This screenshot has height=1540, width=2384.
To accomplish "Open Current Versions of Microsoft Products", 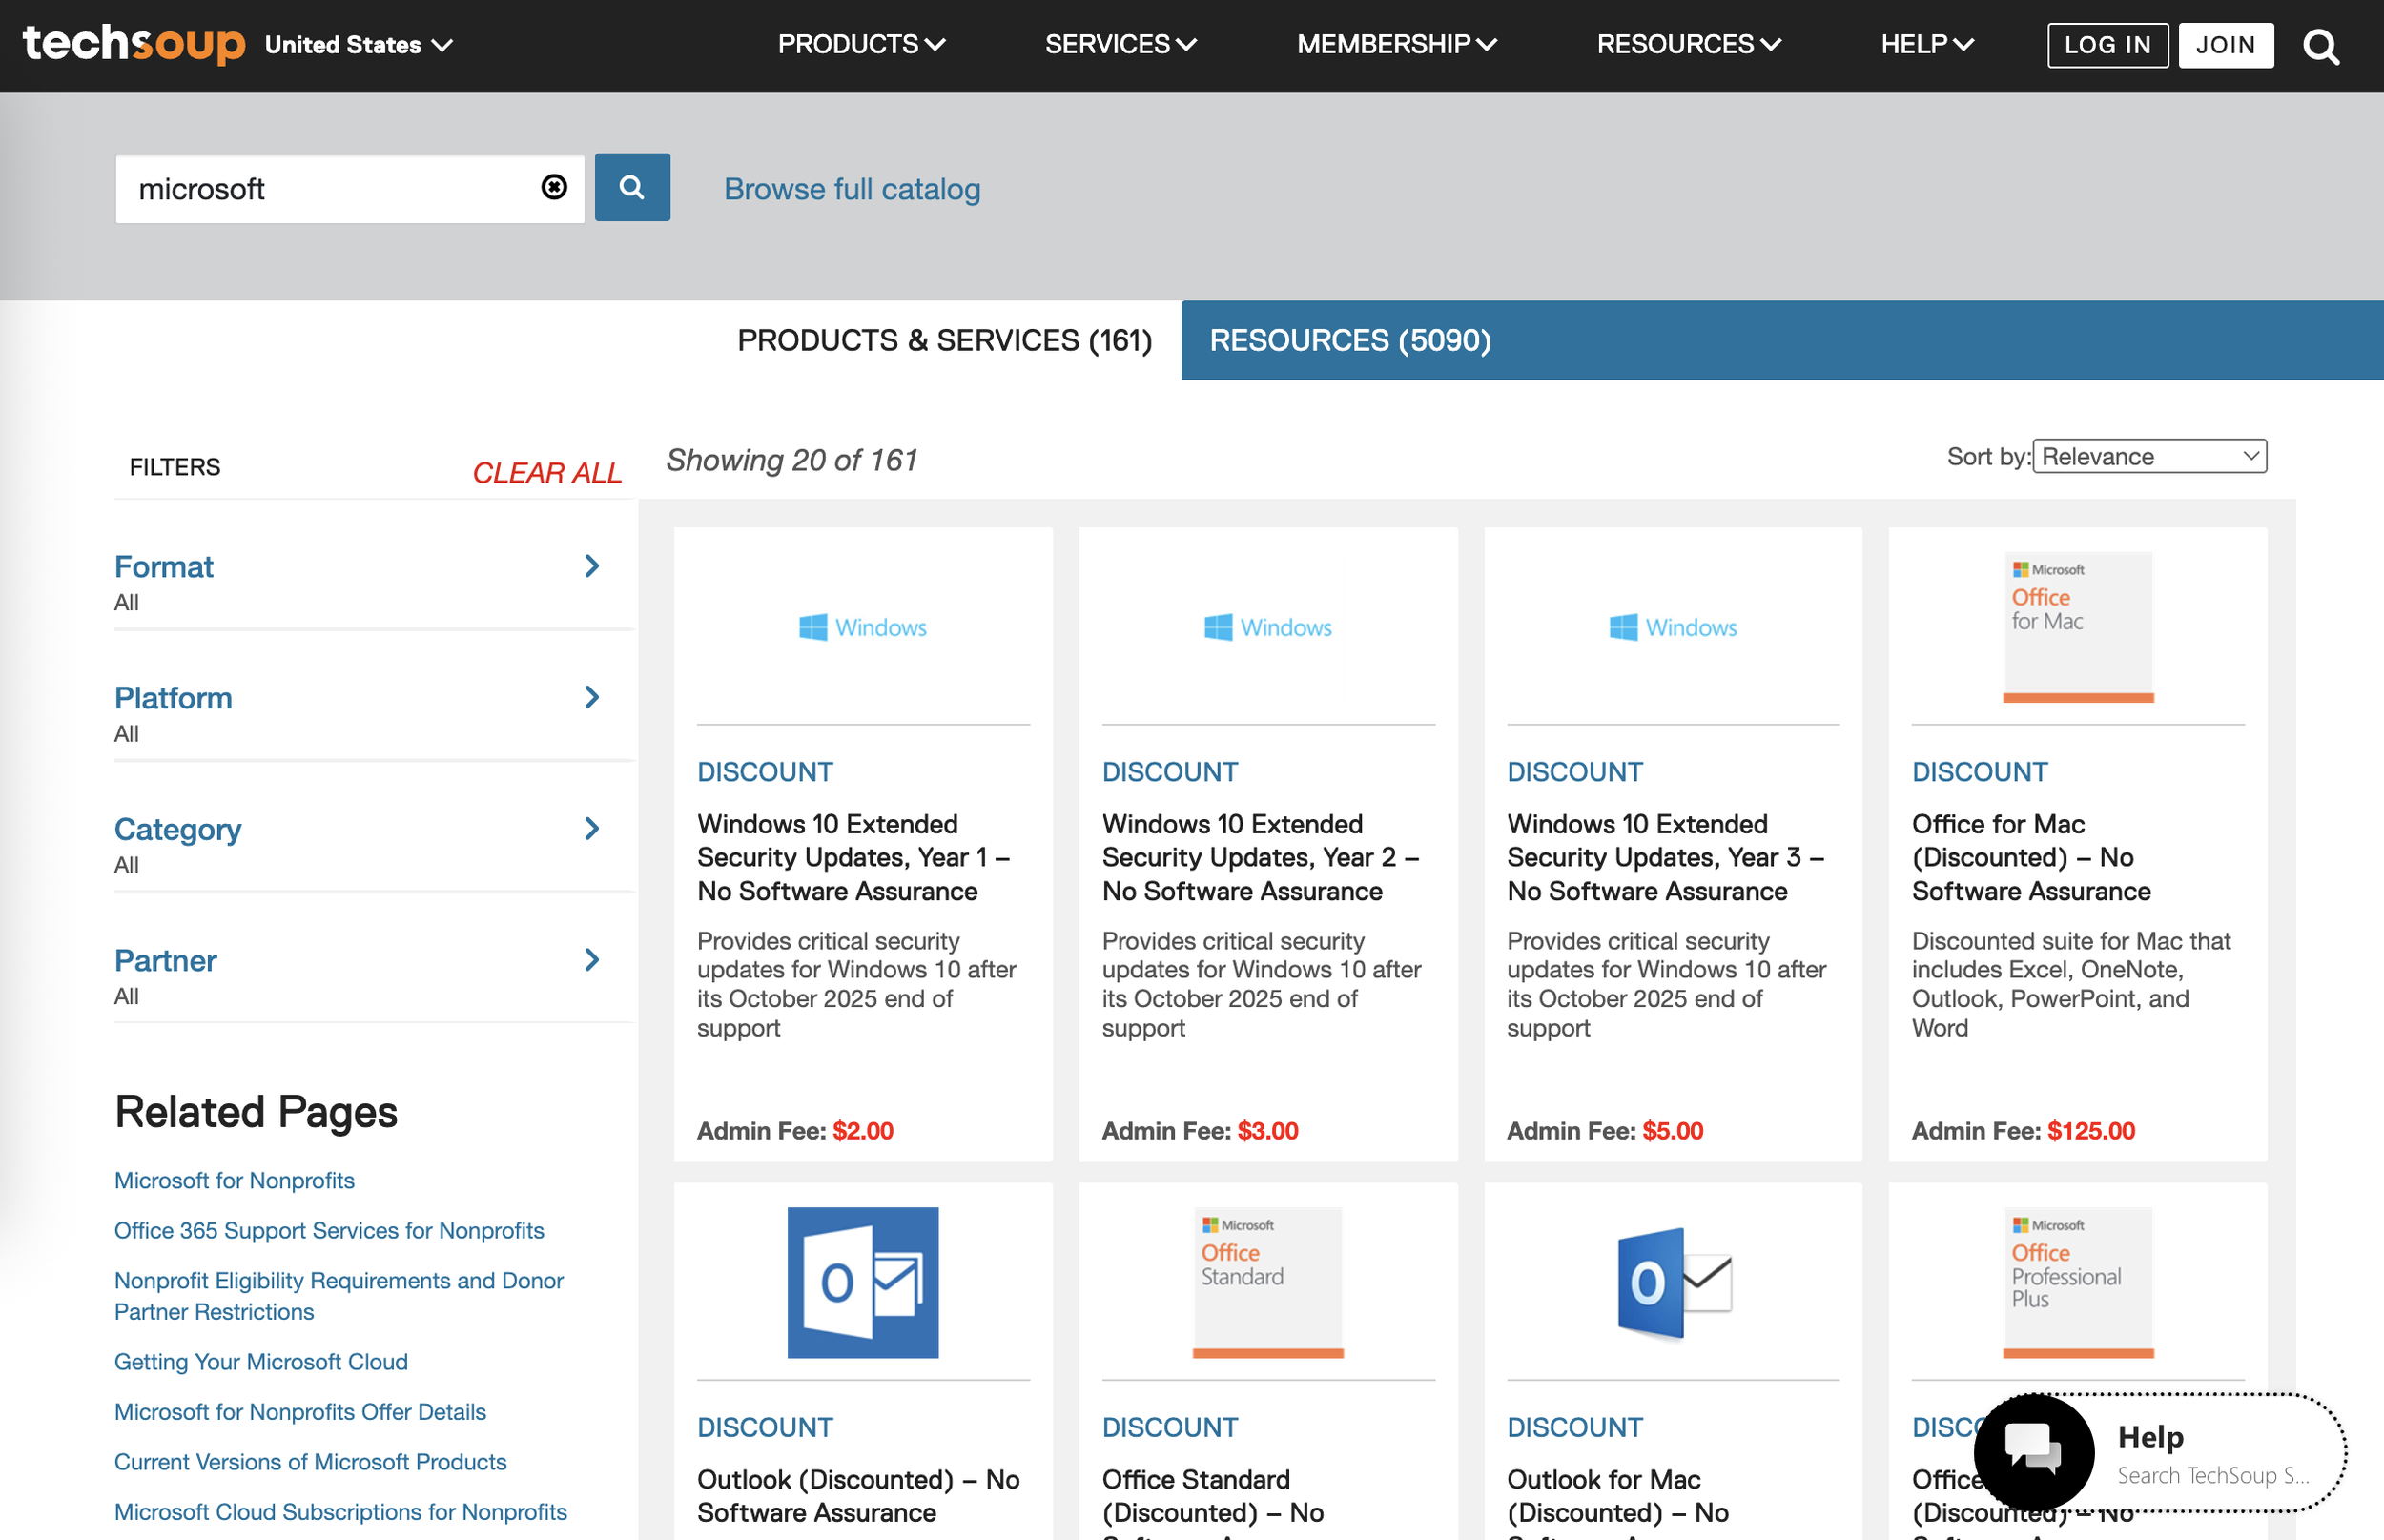I will point(310,1461).
